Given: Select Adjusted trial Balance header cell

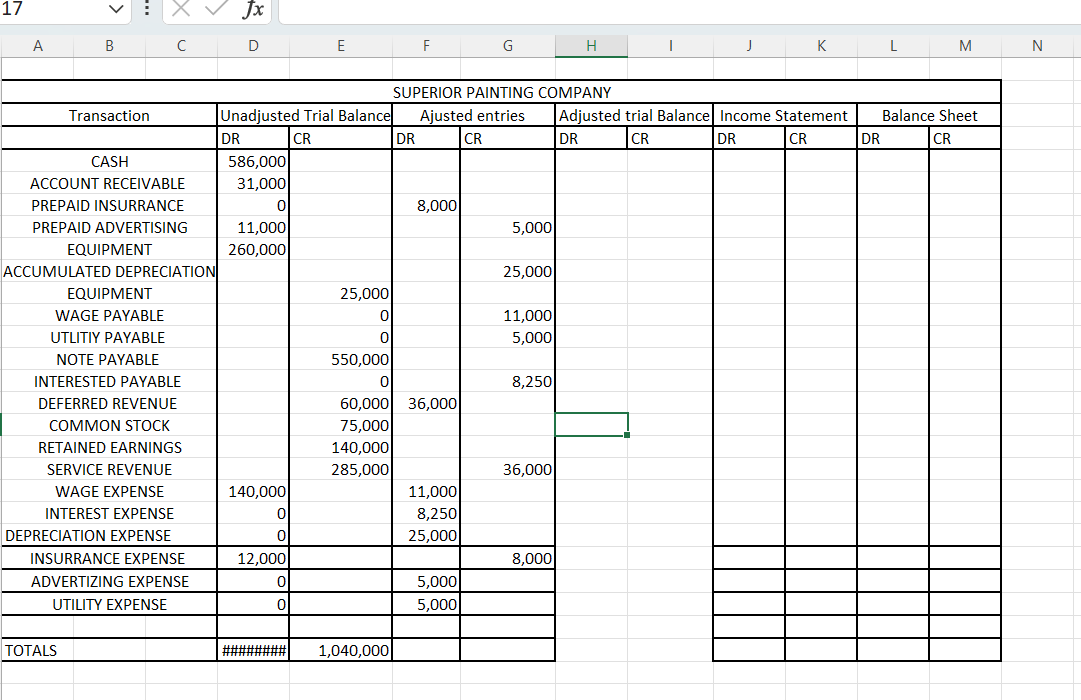Looking at the screenshot, I should 634,115.
